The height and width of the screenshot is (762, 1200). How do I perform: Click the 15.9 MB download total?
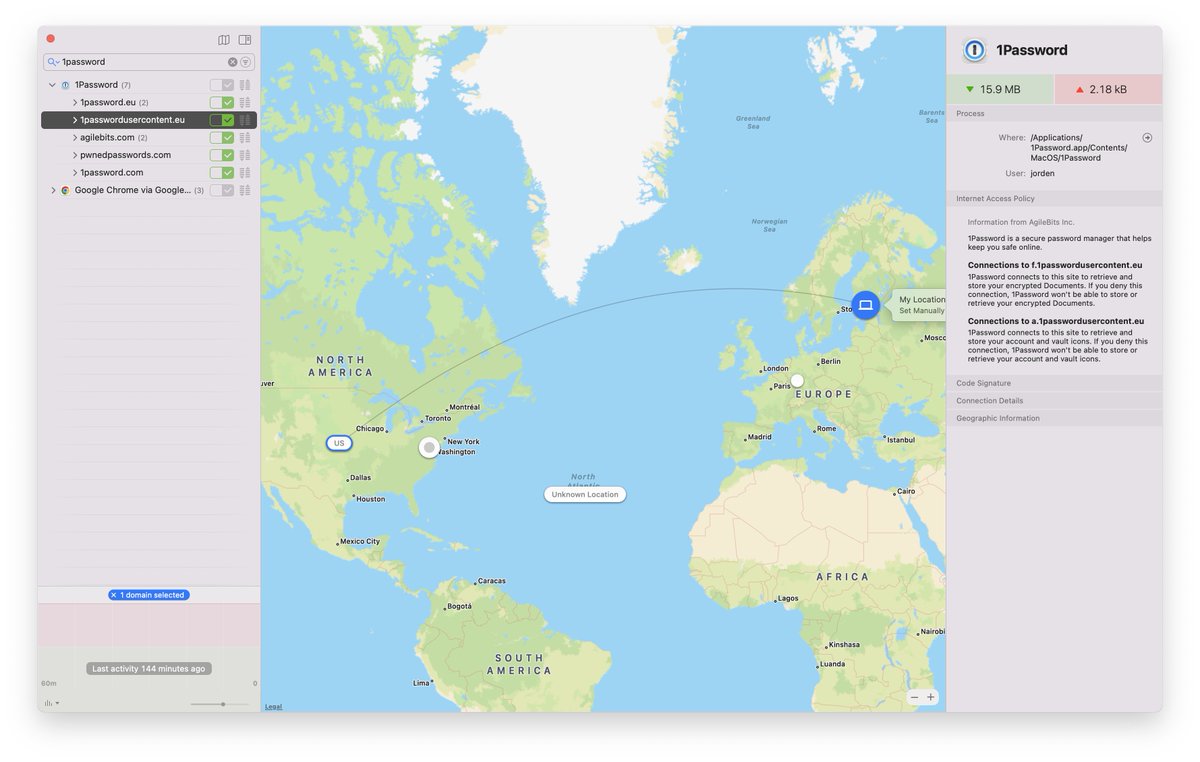point(1000,89)
